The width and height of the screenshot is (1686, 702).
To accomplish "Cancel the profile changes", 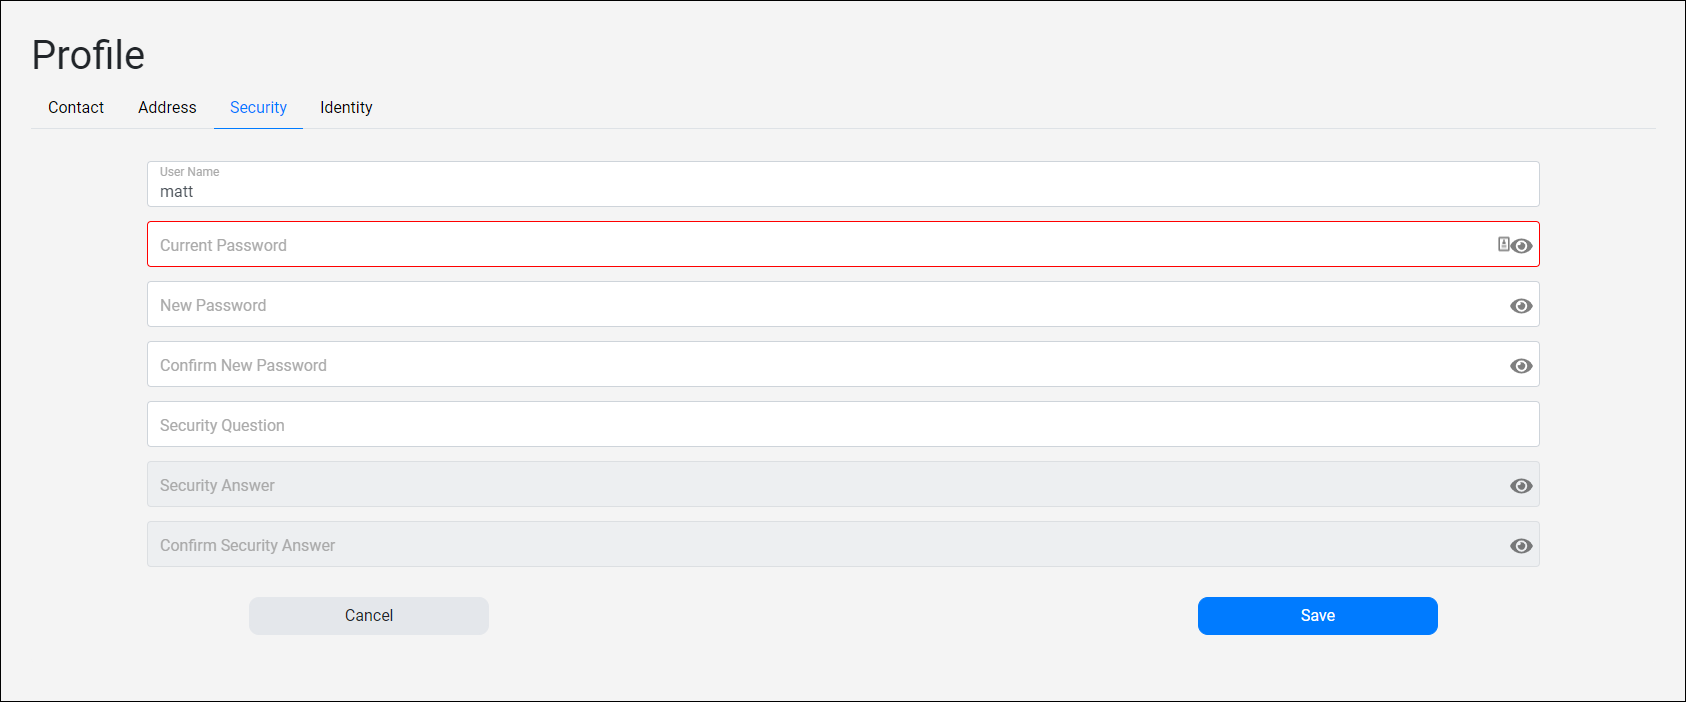I will pyautogui.click(x=369, y=616).
